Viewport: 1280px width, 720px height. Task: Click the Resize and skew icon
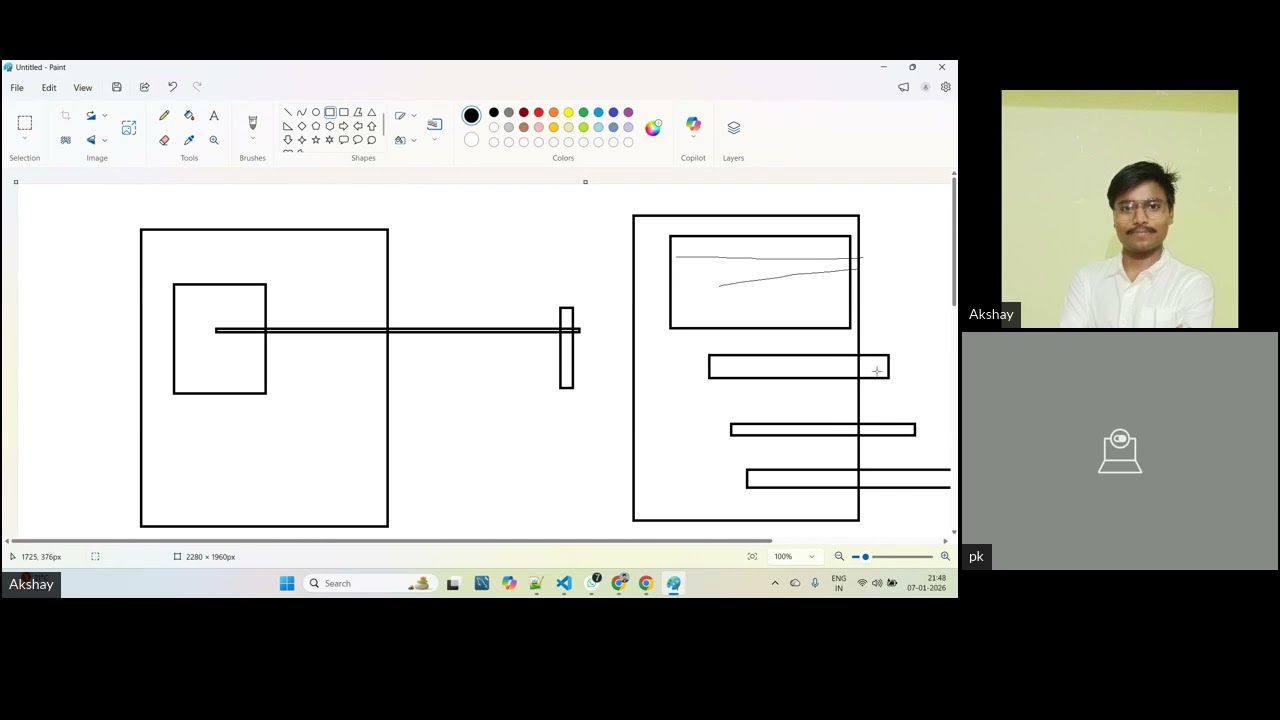tap(129, 128)
